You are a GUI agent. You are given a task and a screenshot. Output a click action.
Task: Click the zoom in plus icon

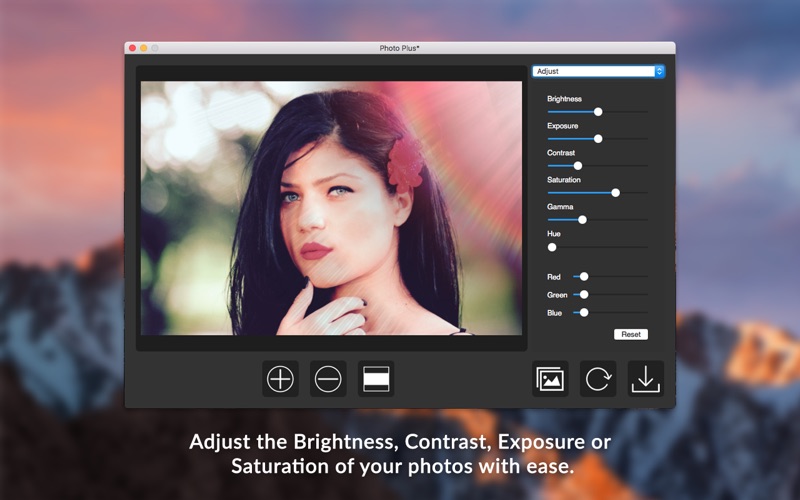[x=280, y=379]
